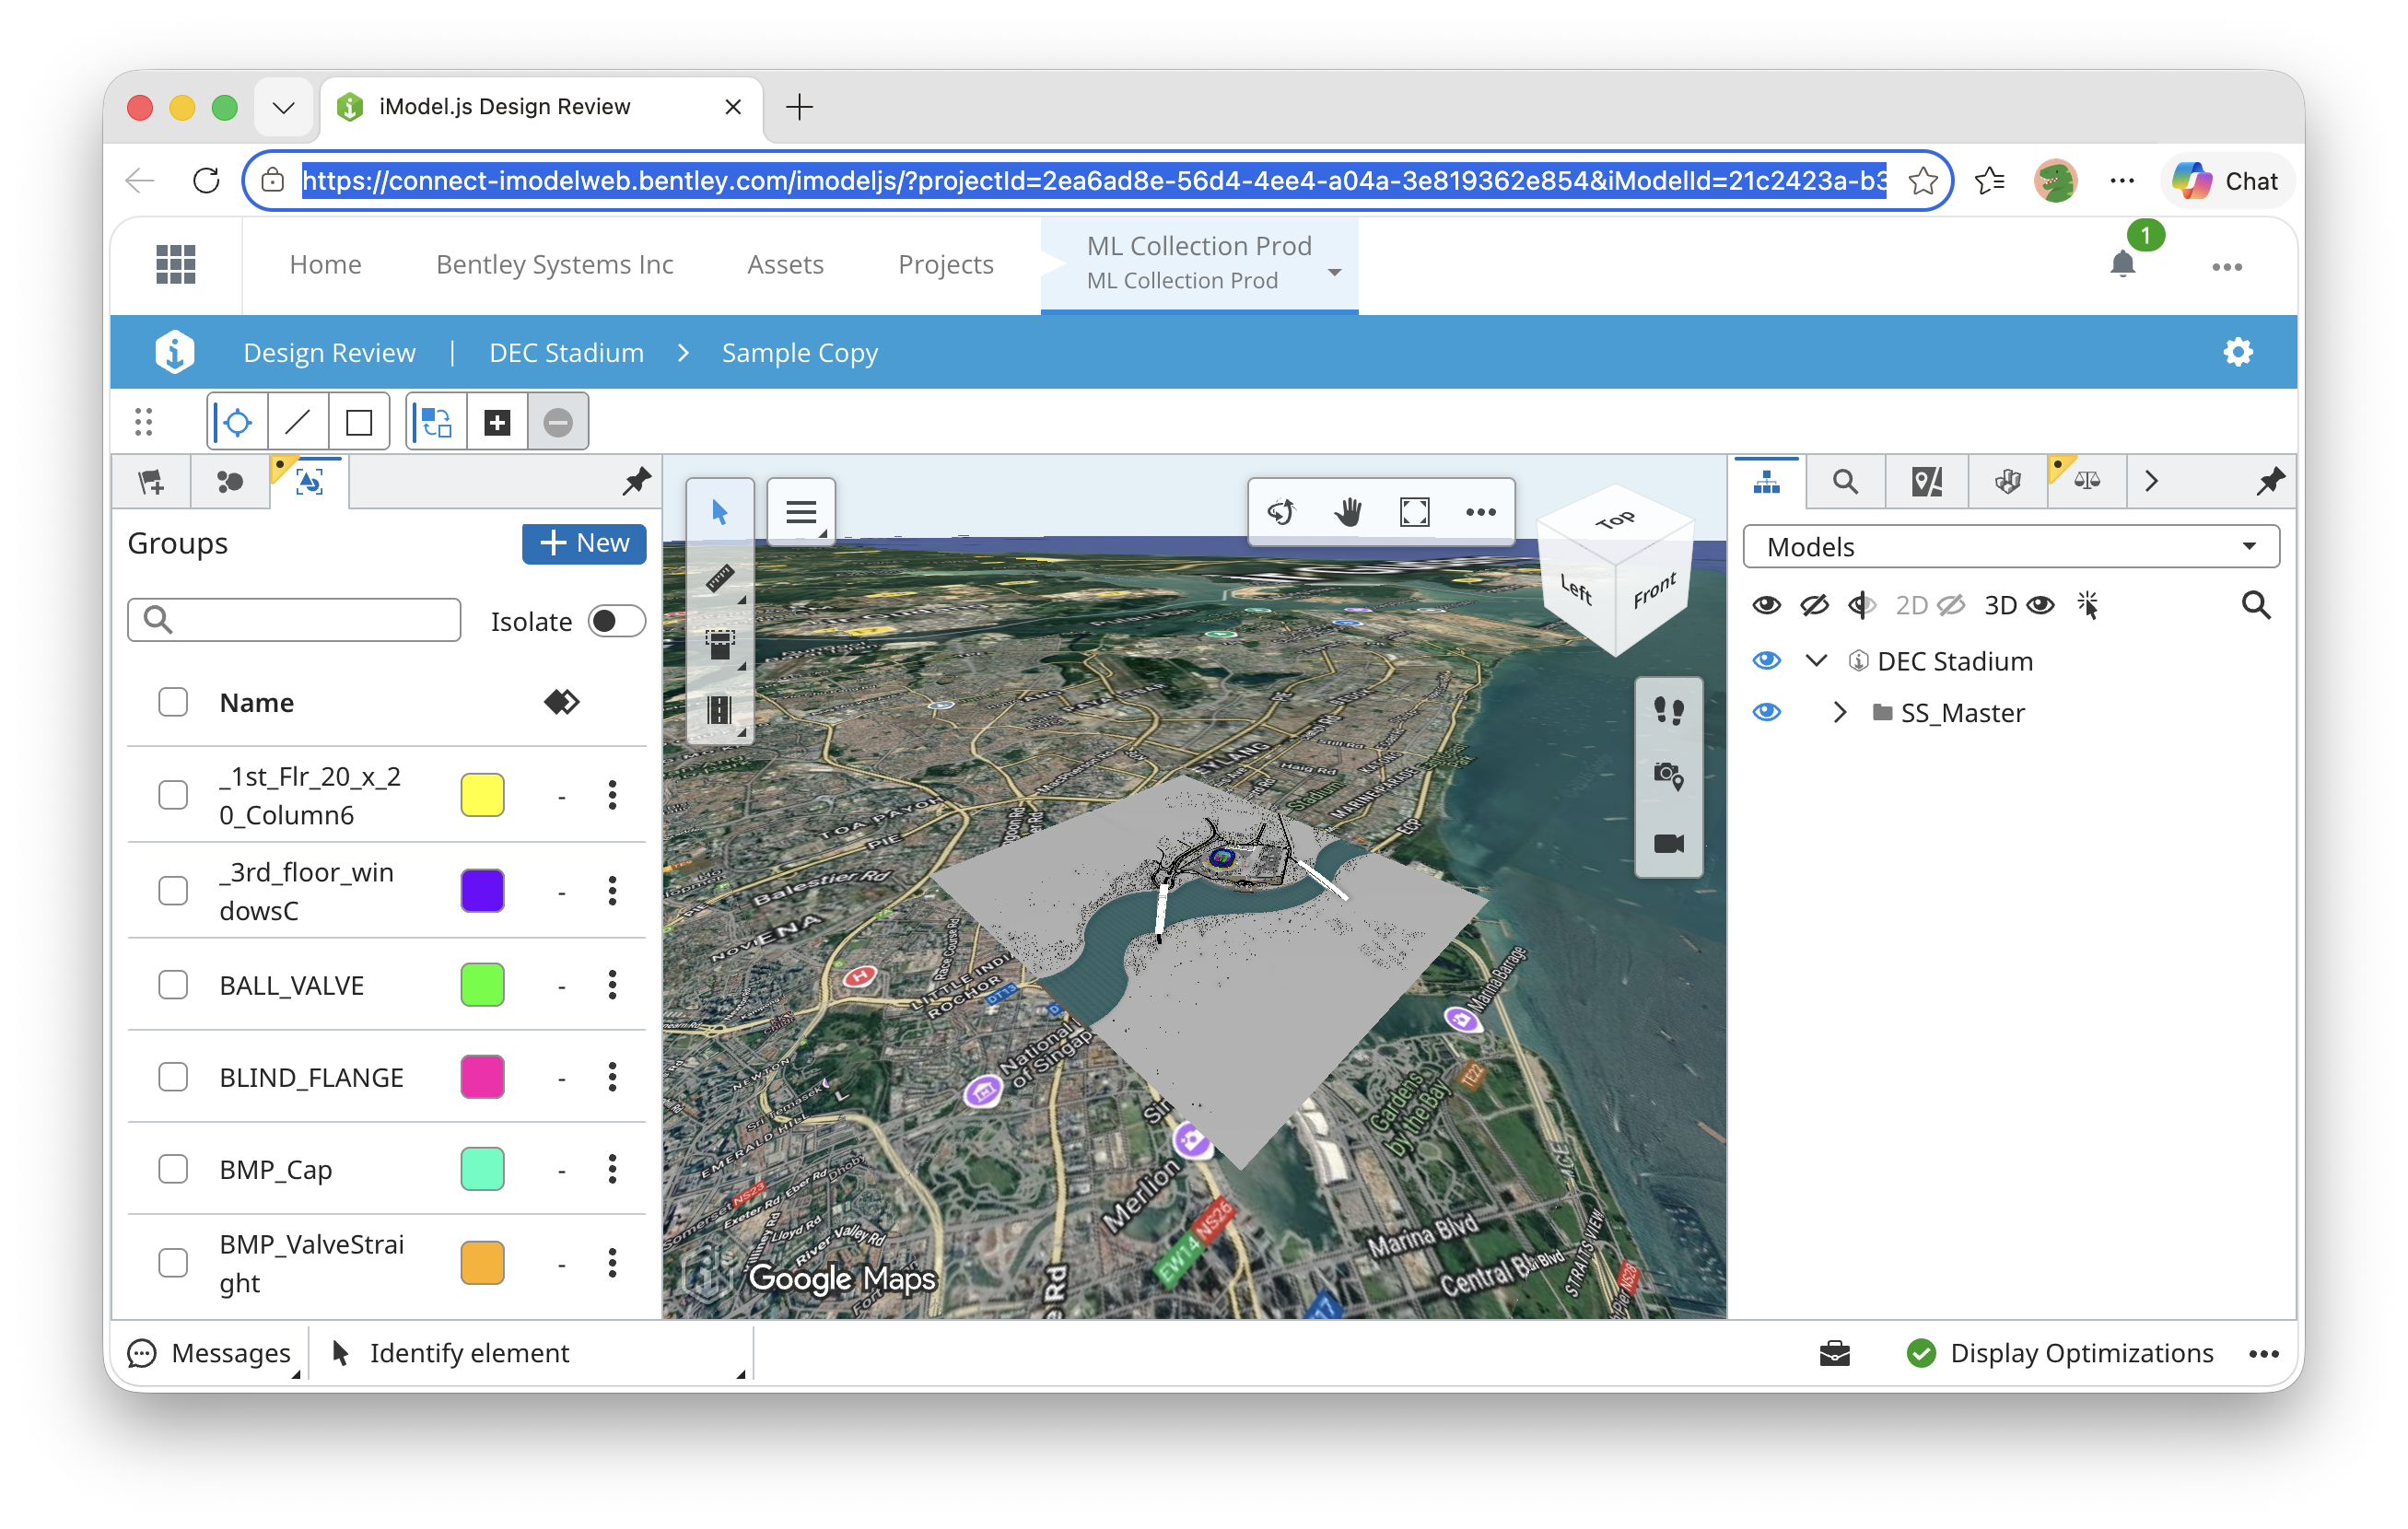Collapse the DEC Stadium tree node
The width and height of the screenshot is (2408, 1529).
tap(1816, 661)
